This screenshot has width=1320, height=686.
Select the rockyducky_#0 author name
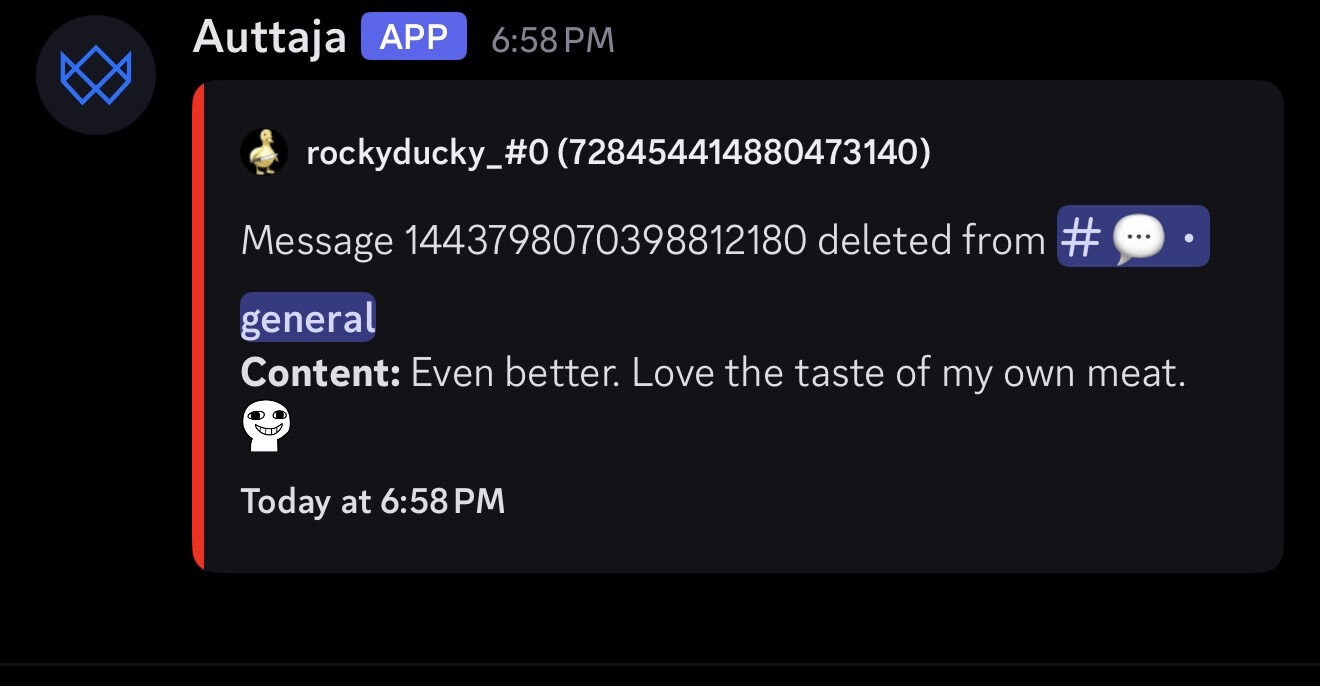427,153
